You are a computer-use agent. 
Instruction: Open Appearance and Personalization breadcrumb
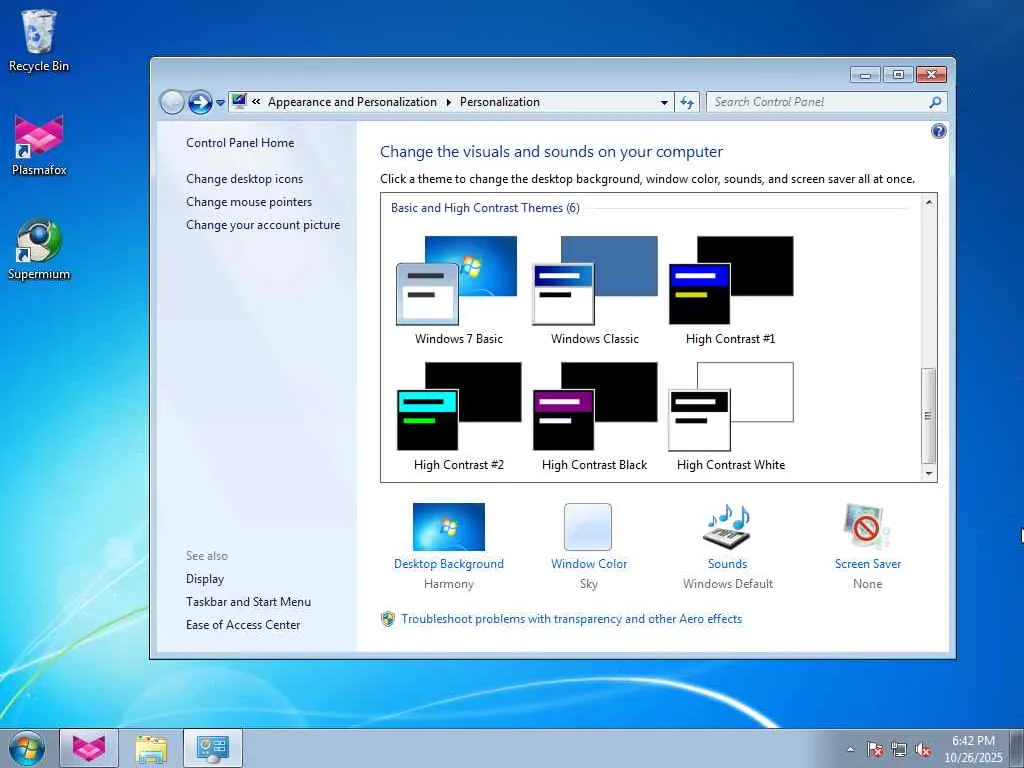pos(352,102)
